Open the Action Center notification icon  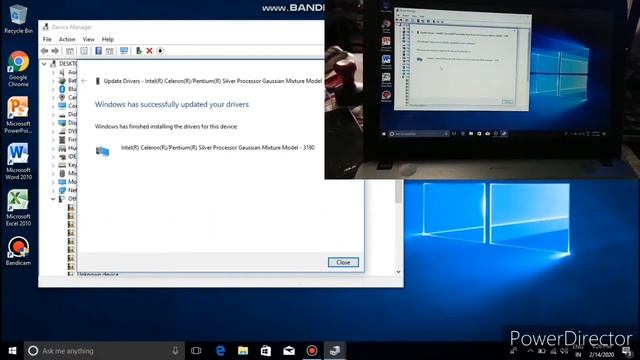[628, 351]
